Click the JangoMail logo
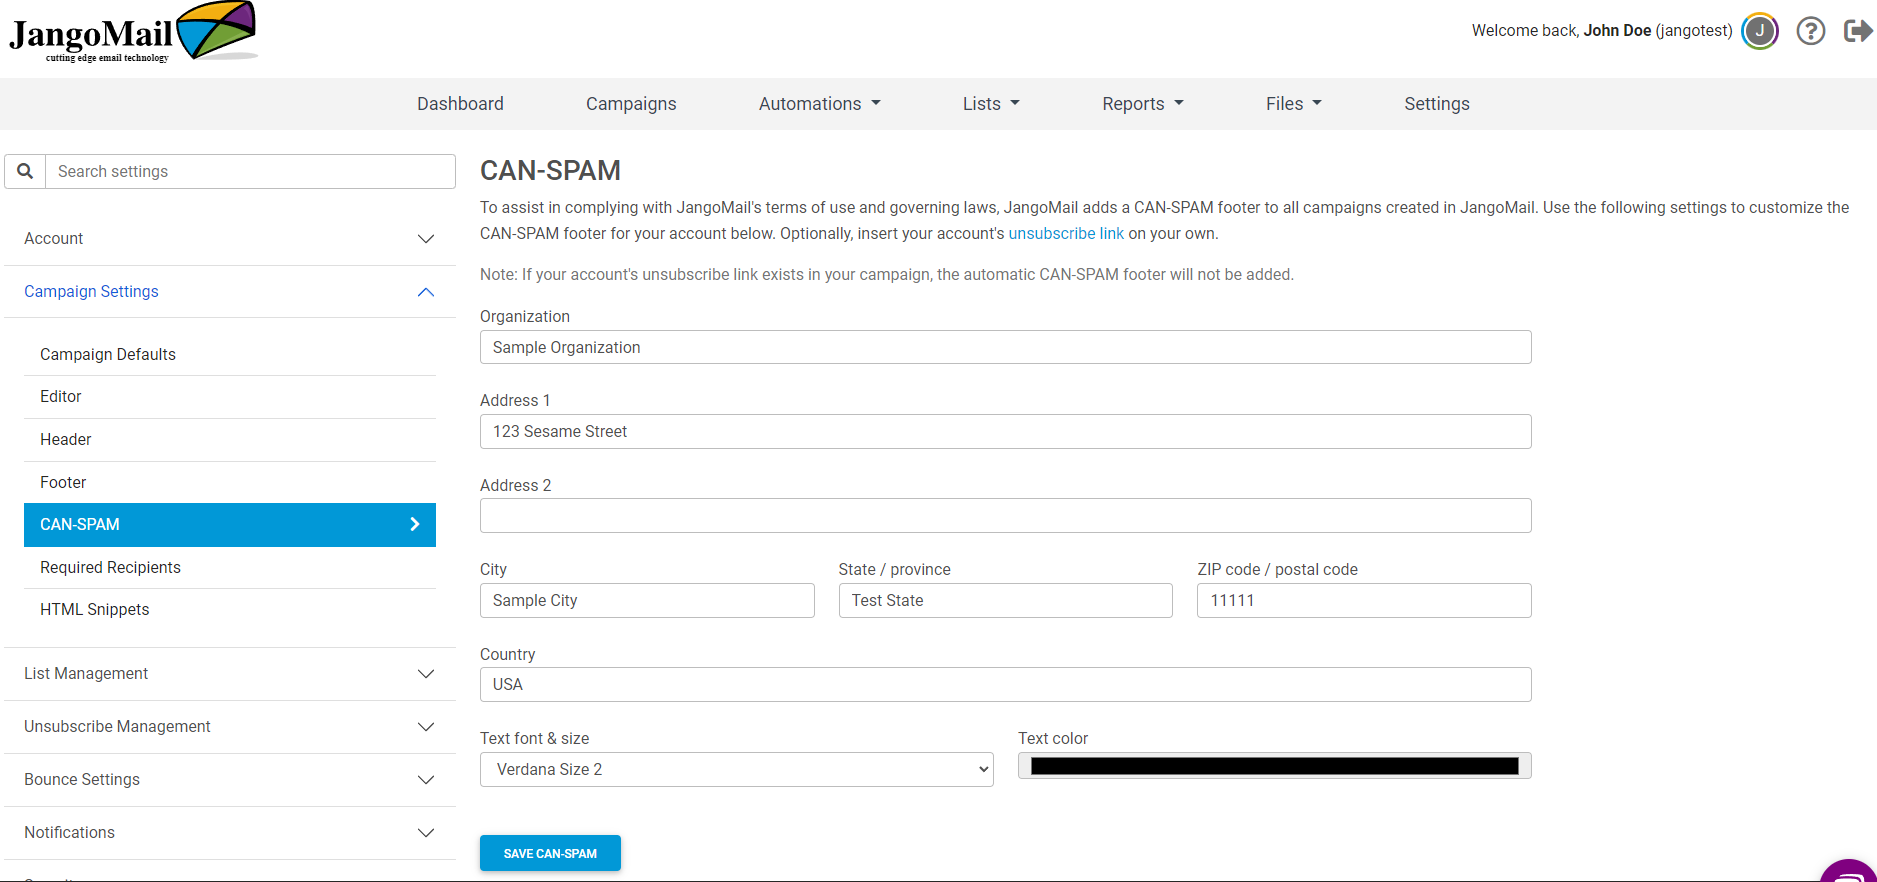Viewport: 1877px width, 882px height. point(132,33)
